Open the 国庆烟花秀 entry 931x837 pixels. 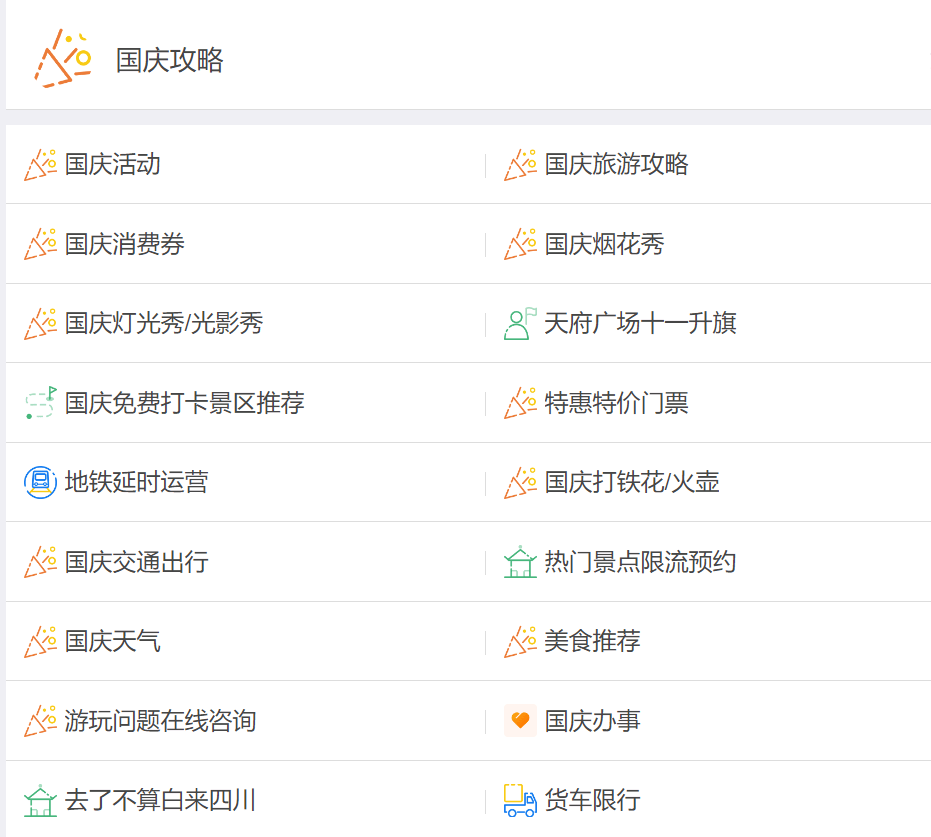click(x=604, y=244)
